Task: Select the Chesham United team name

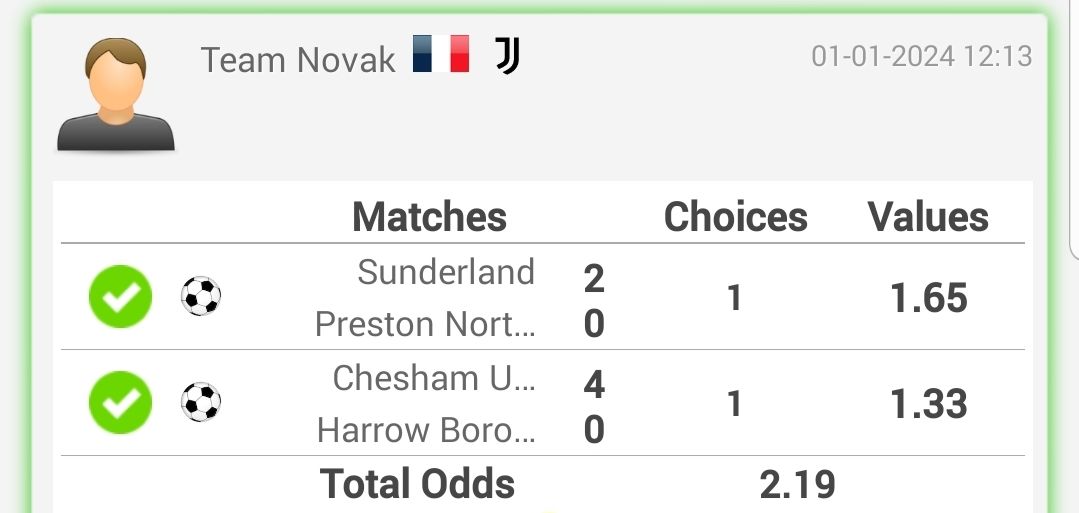Action: point(434,378)
